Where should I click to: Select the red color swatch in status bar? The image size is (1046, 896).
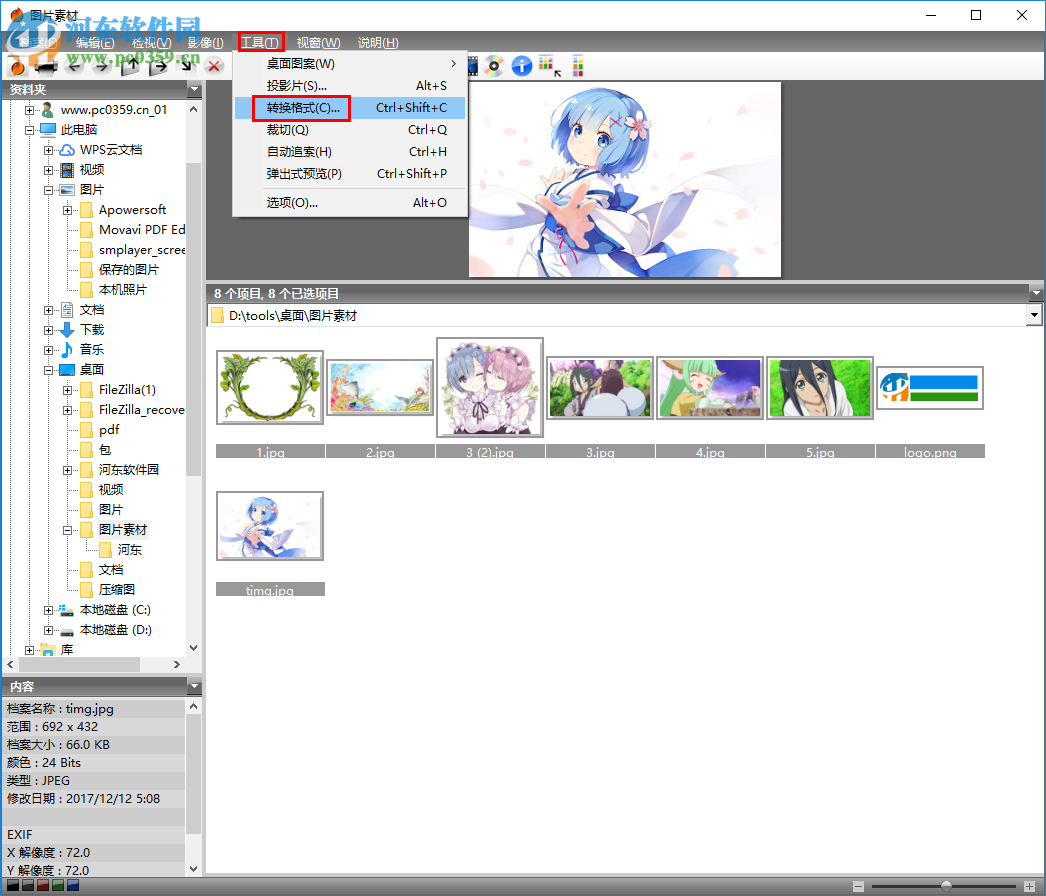pos(43,886)
